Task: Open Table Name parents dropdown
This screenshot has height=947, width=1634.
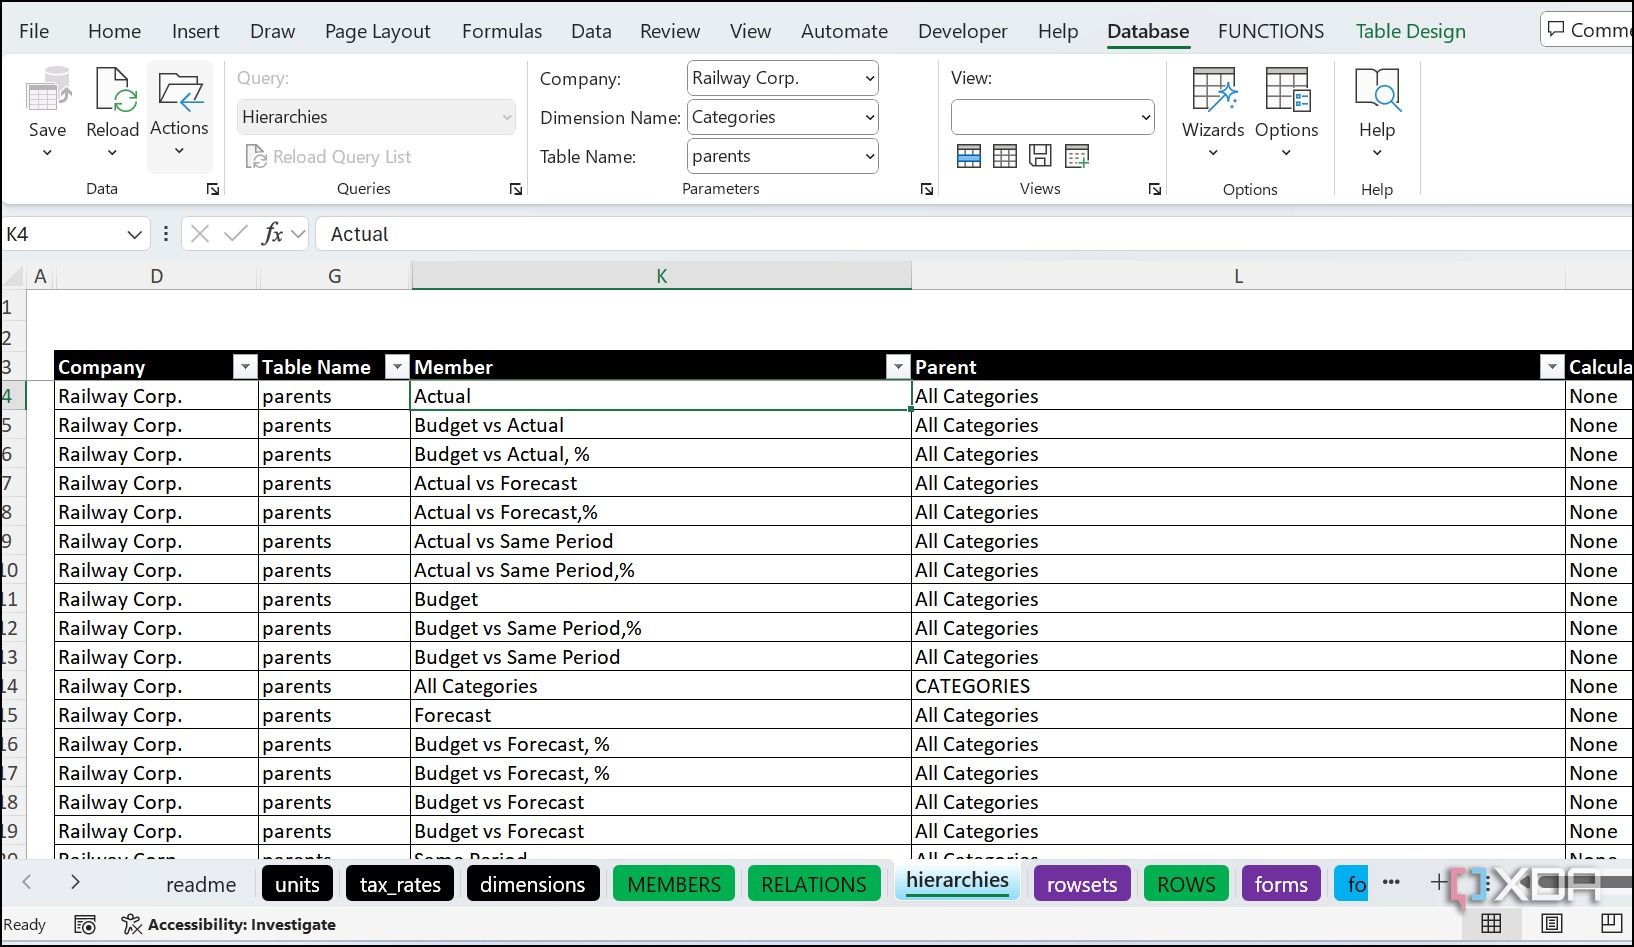Action: tap(783, 156)
